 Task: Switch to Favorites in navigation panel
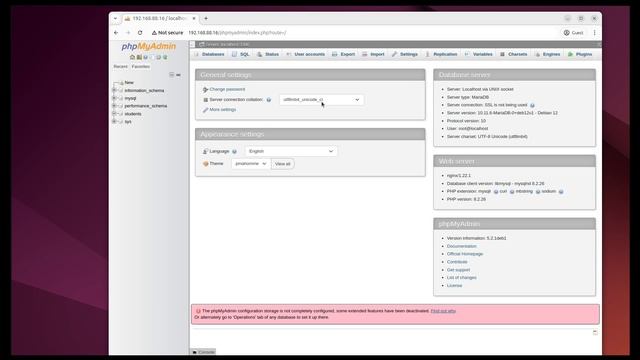pyautogui.click(x=141, y=67)
